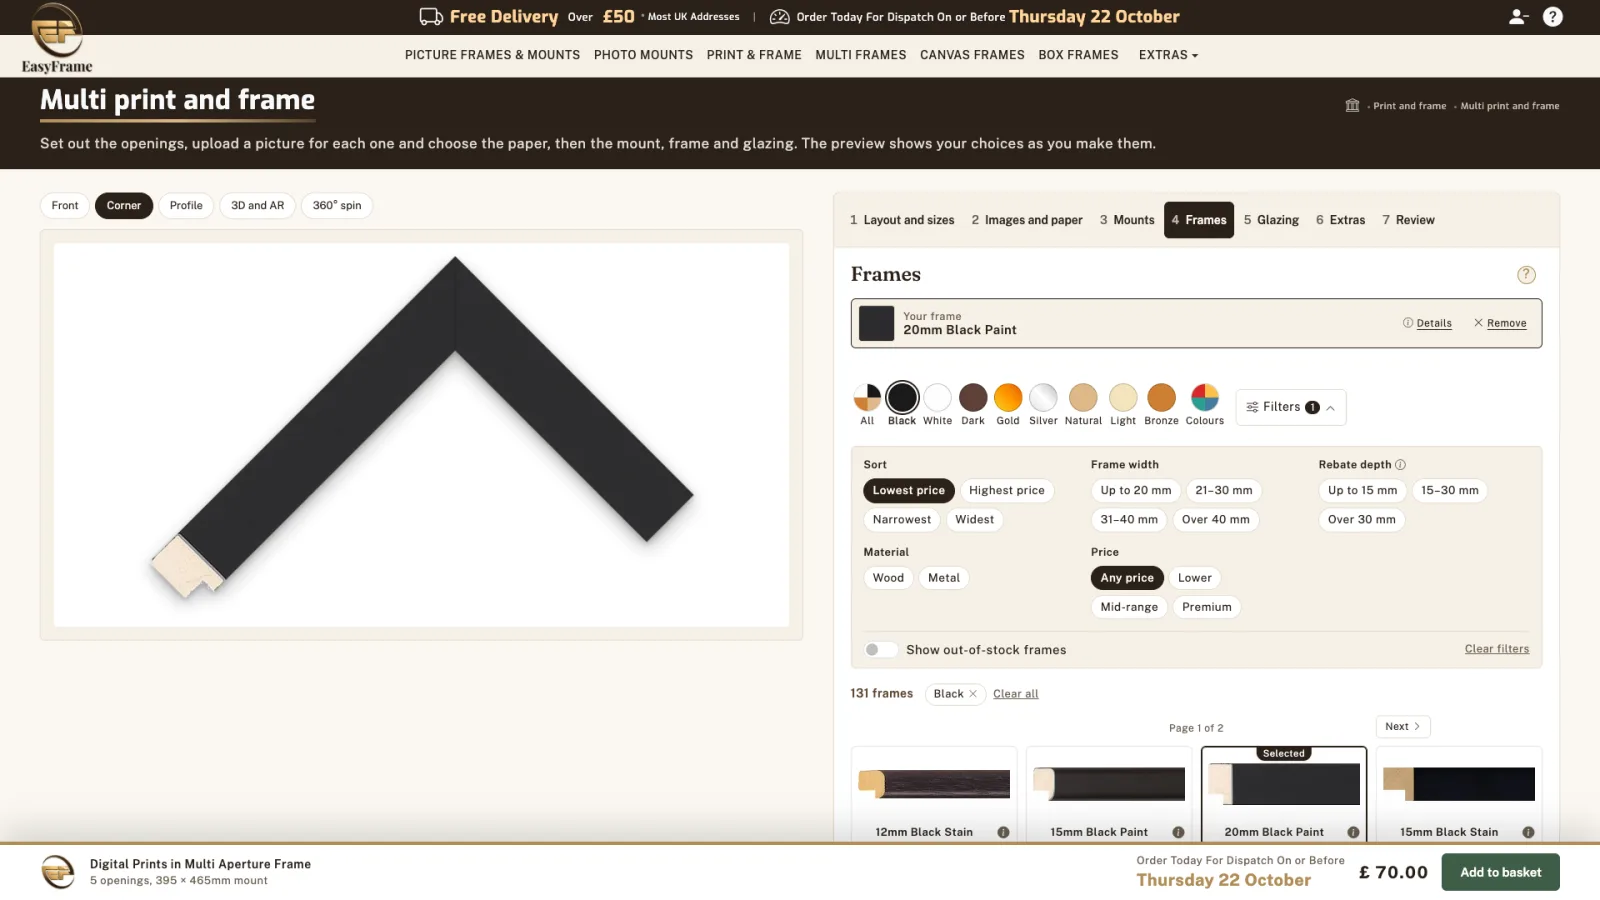Open CANVAS FRAMES menu item
This screenshot has height=900, width=1600.
click(972, 55)
